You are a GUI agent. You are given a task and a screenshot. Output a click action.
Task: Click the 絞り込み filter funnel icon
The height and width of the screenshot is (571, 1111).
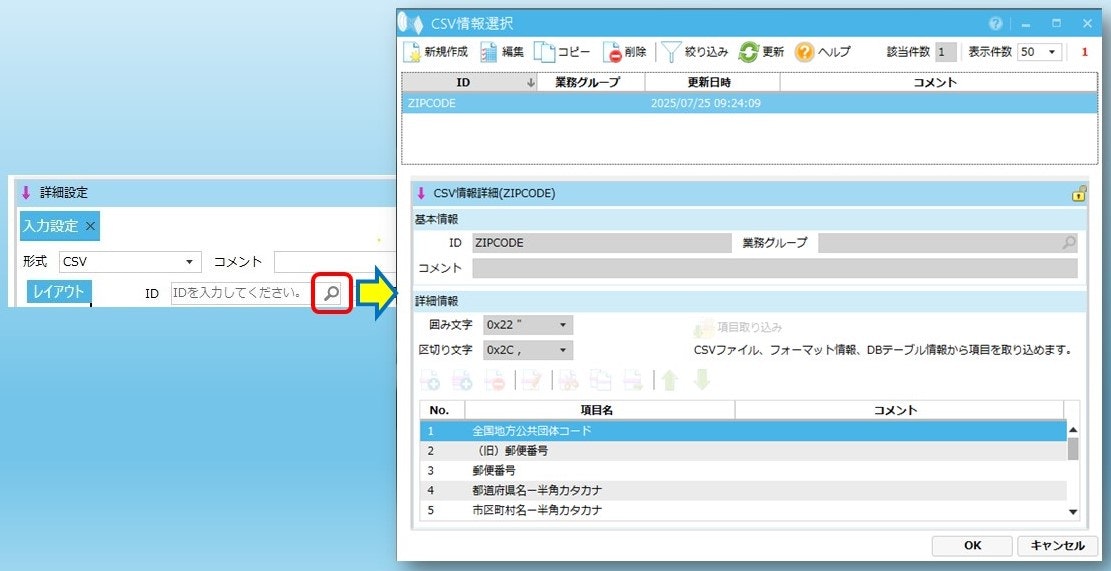tap(670, 52)
